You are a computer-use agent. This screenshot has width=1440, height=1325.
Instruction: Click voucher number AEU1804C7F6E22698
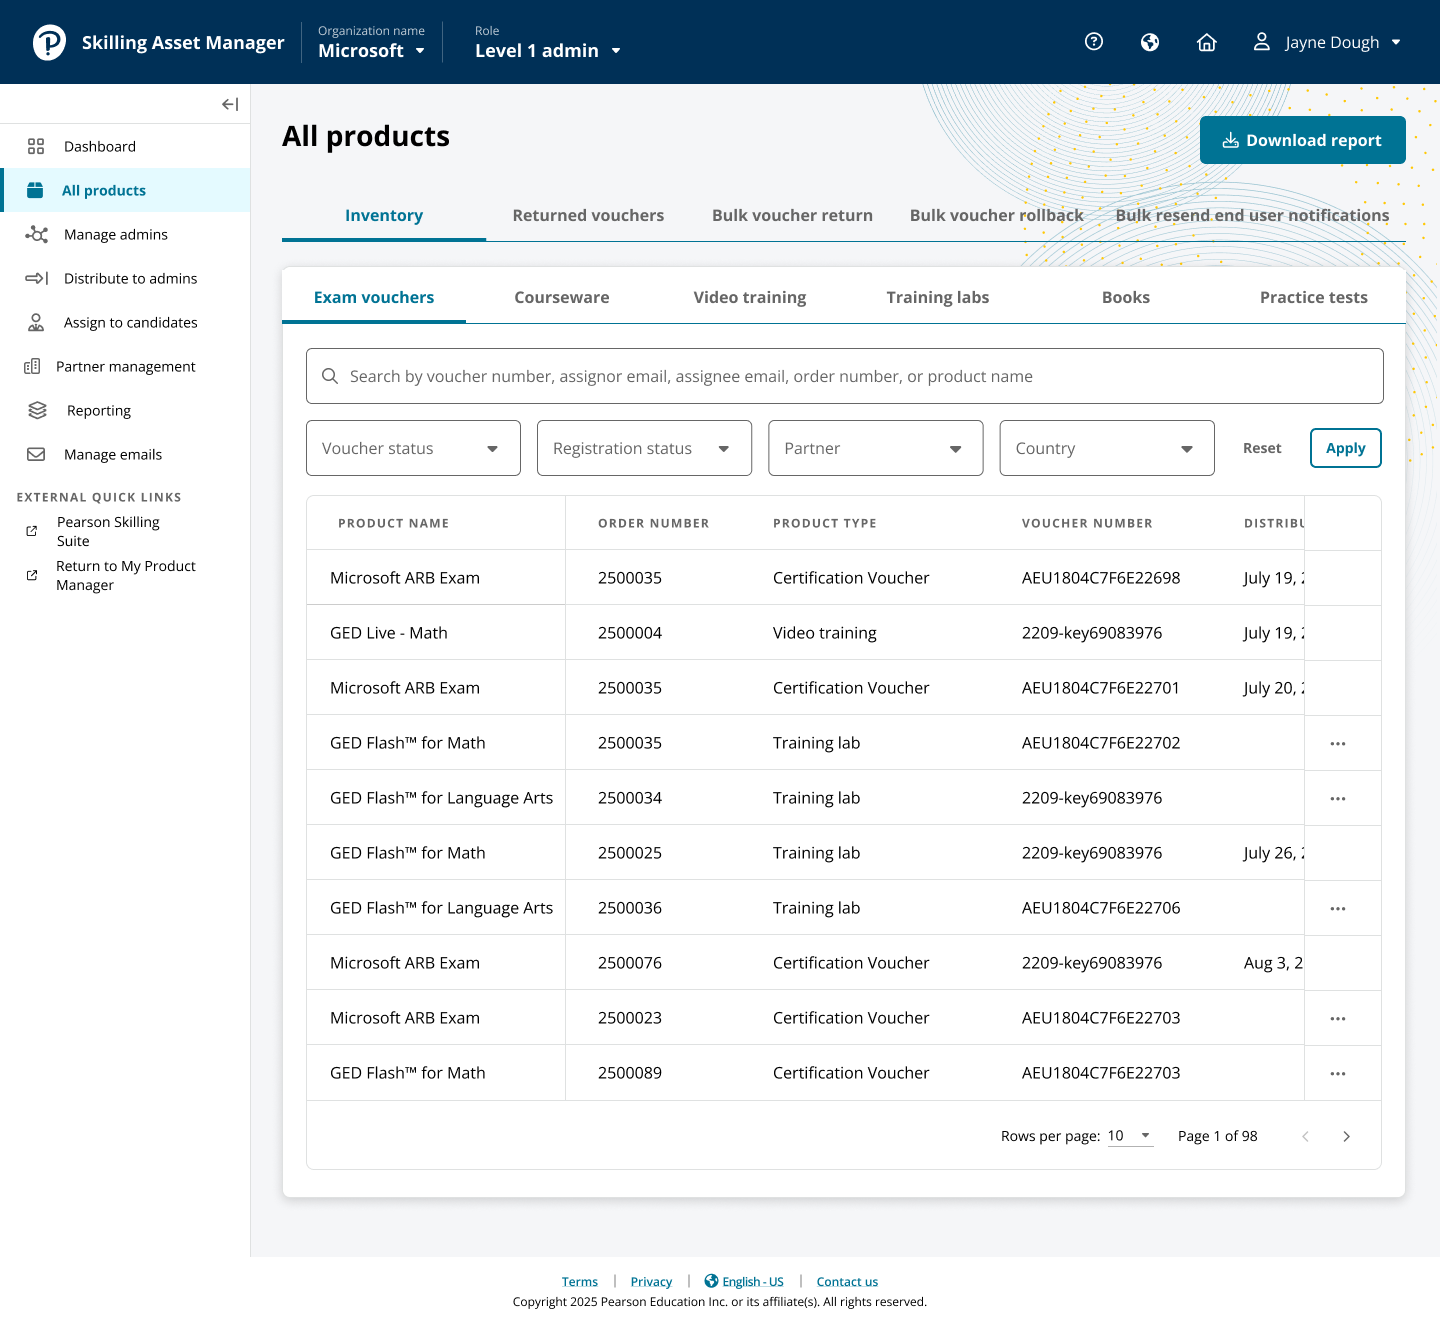(x=1101, y=578)
